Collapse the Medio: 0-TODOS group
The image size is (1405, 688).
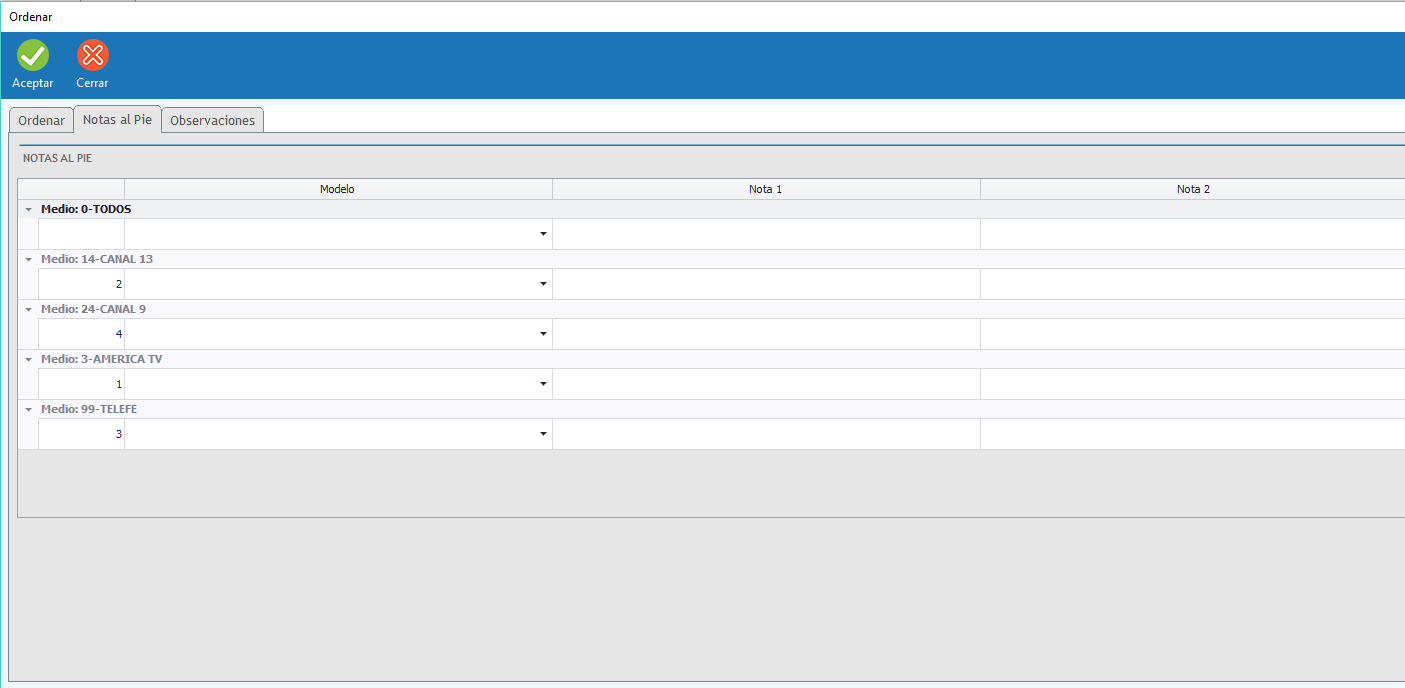[x=29, y=210]
